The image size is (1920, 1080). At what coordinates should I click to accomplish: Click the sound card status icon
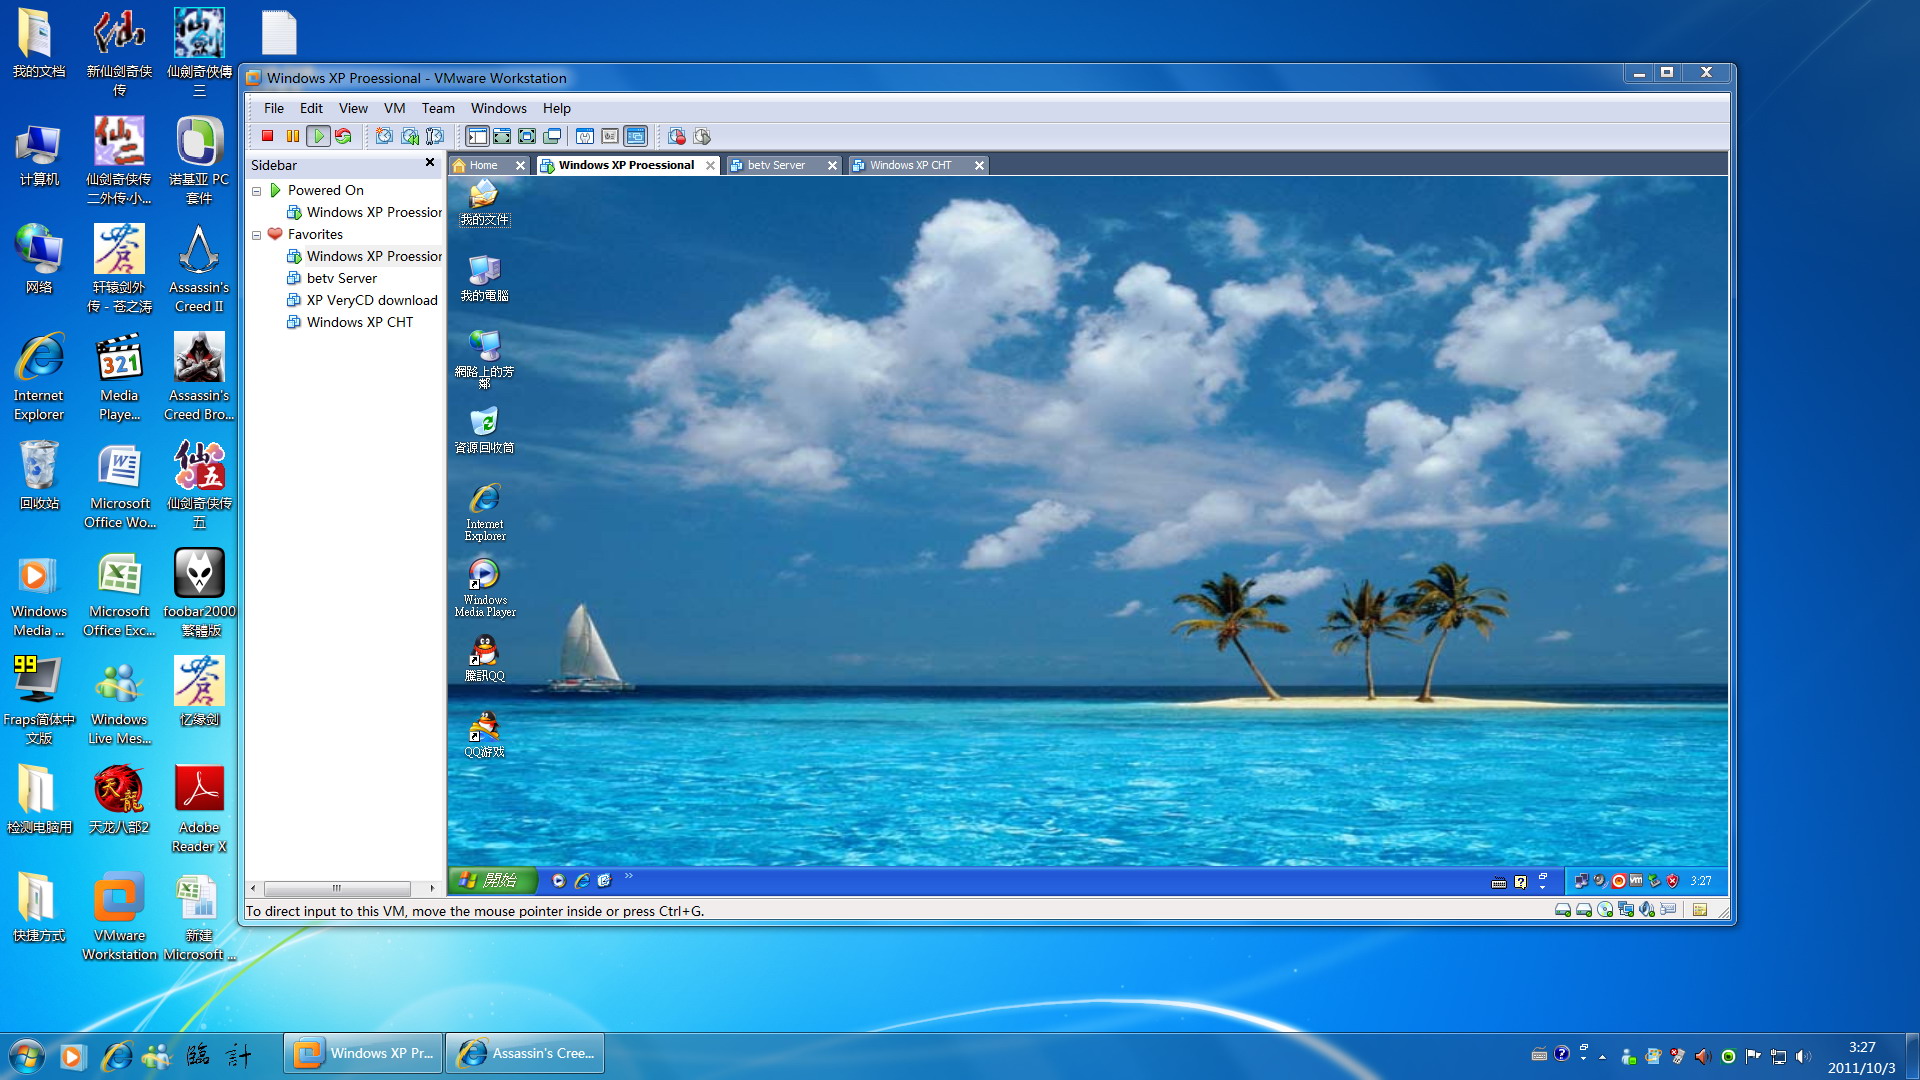[1647, 910]
